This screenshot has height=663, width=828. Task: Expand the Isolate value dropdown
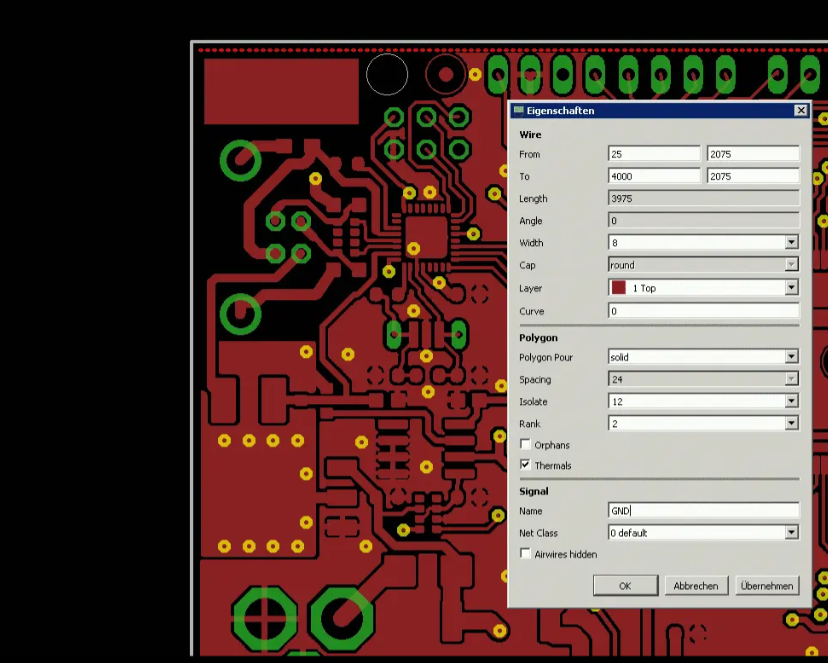tap(791, 402)
